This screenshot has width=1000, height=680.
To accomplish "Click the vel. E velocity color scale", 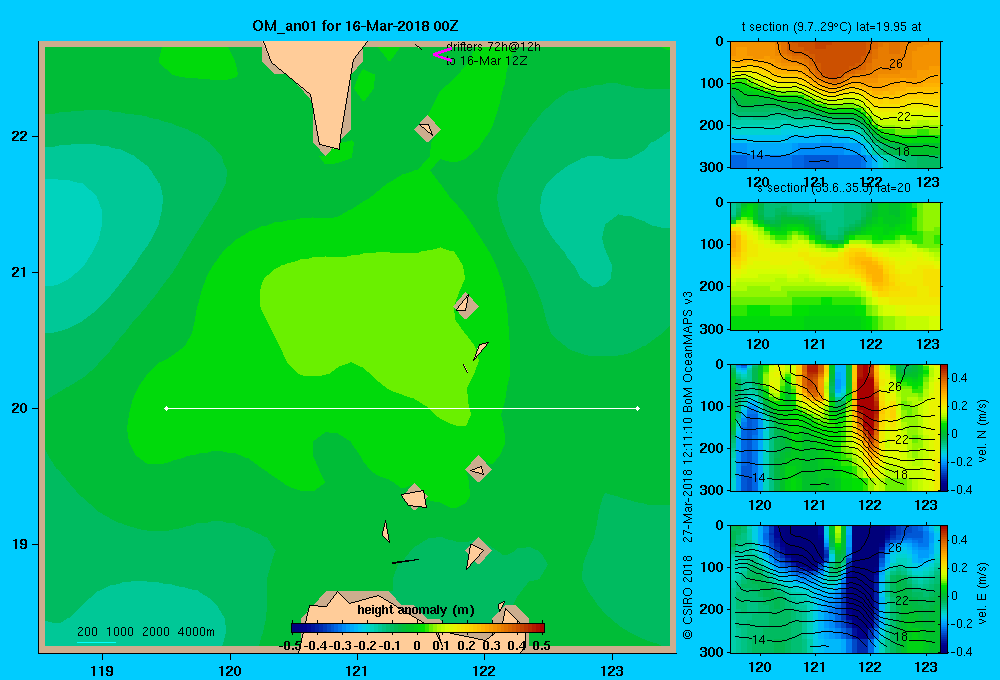I will 945,589.
